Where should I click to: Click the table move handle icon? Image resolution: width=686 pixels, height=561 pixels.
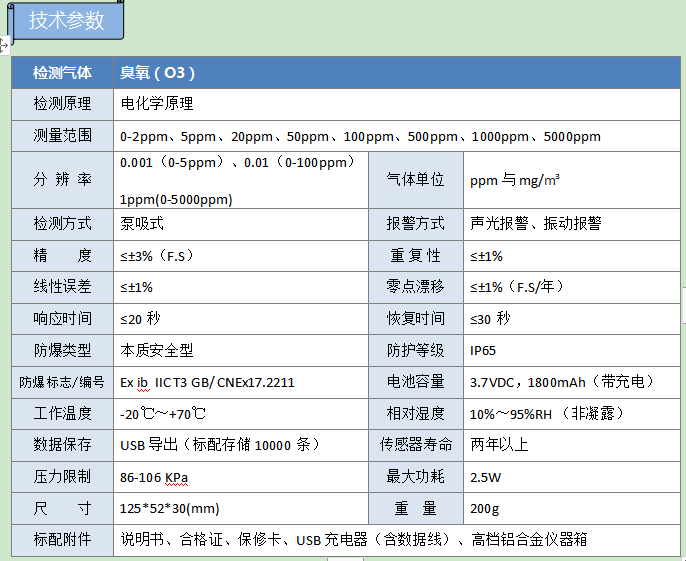(4, 44)
